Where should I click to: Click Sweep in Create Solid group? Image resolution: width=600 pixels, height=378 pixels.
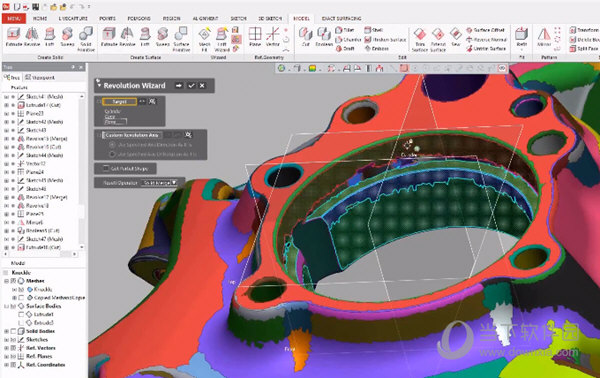pos(67,37)
